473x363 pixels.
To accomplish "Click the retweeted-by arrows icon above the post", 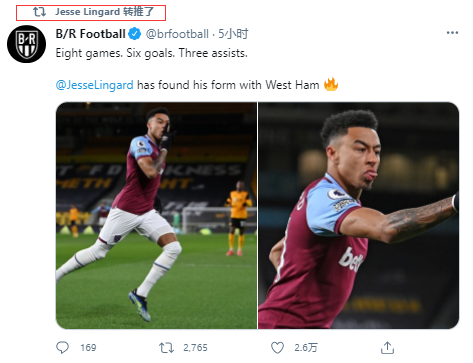I will 39,12.
